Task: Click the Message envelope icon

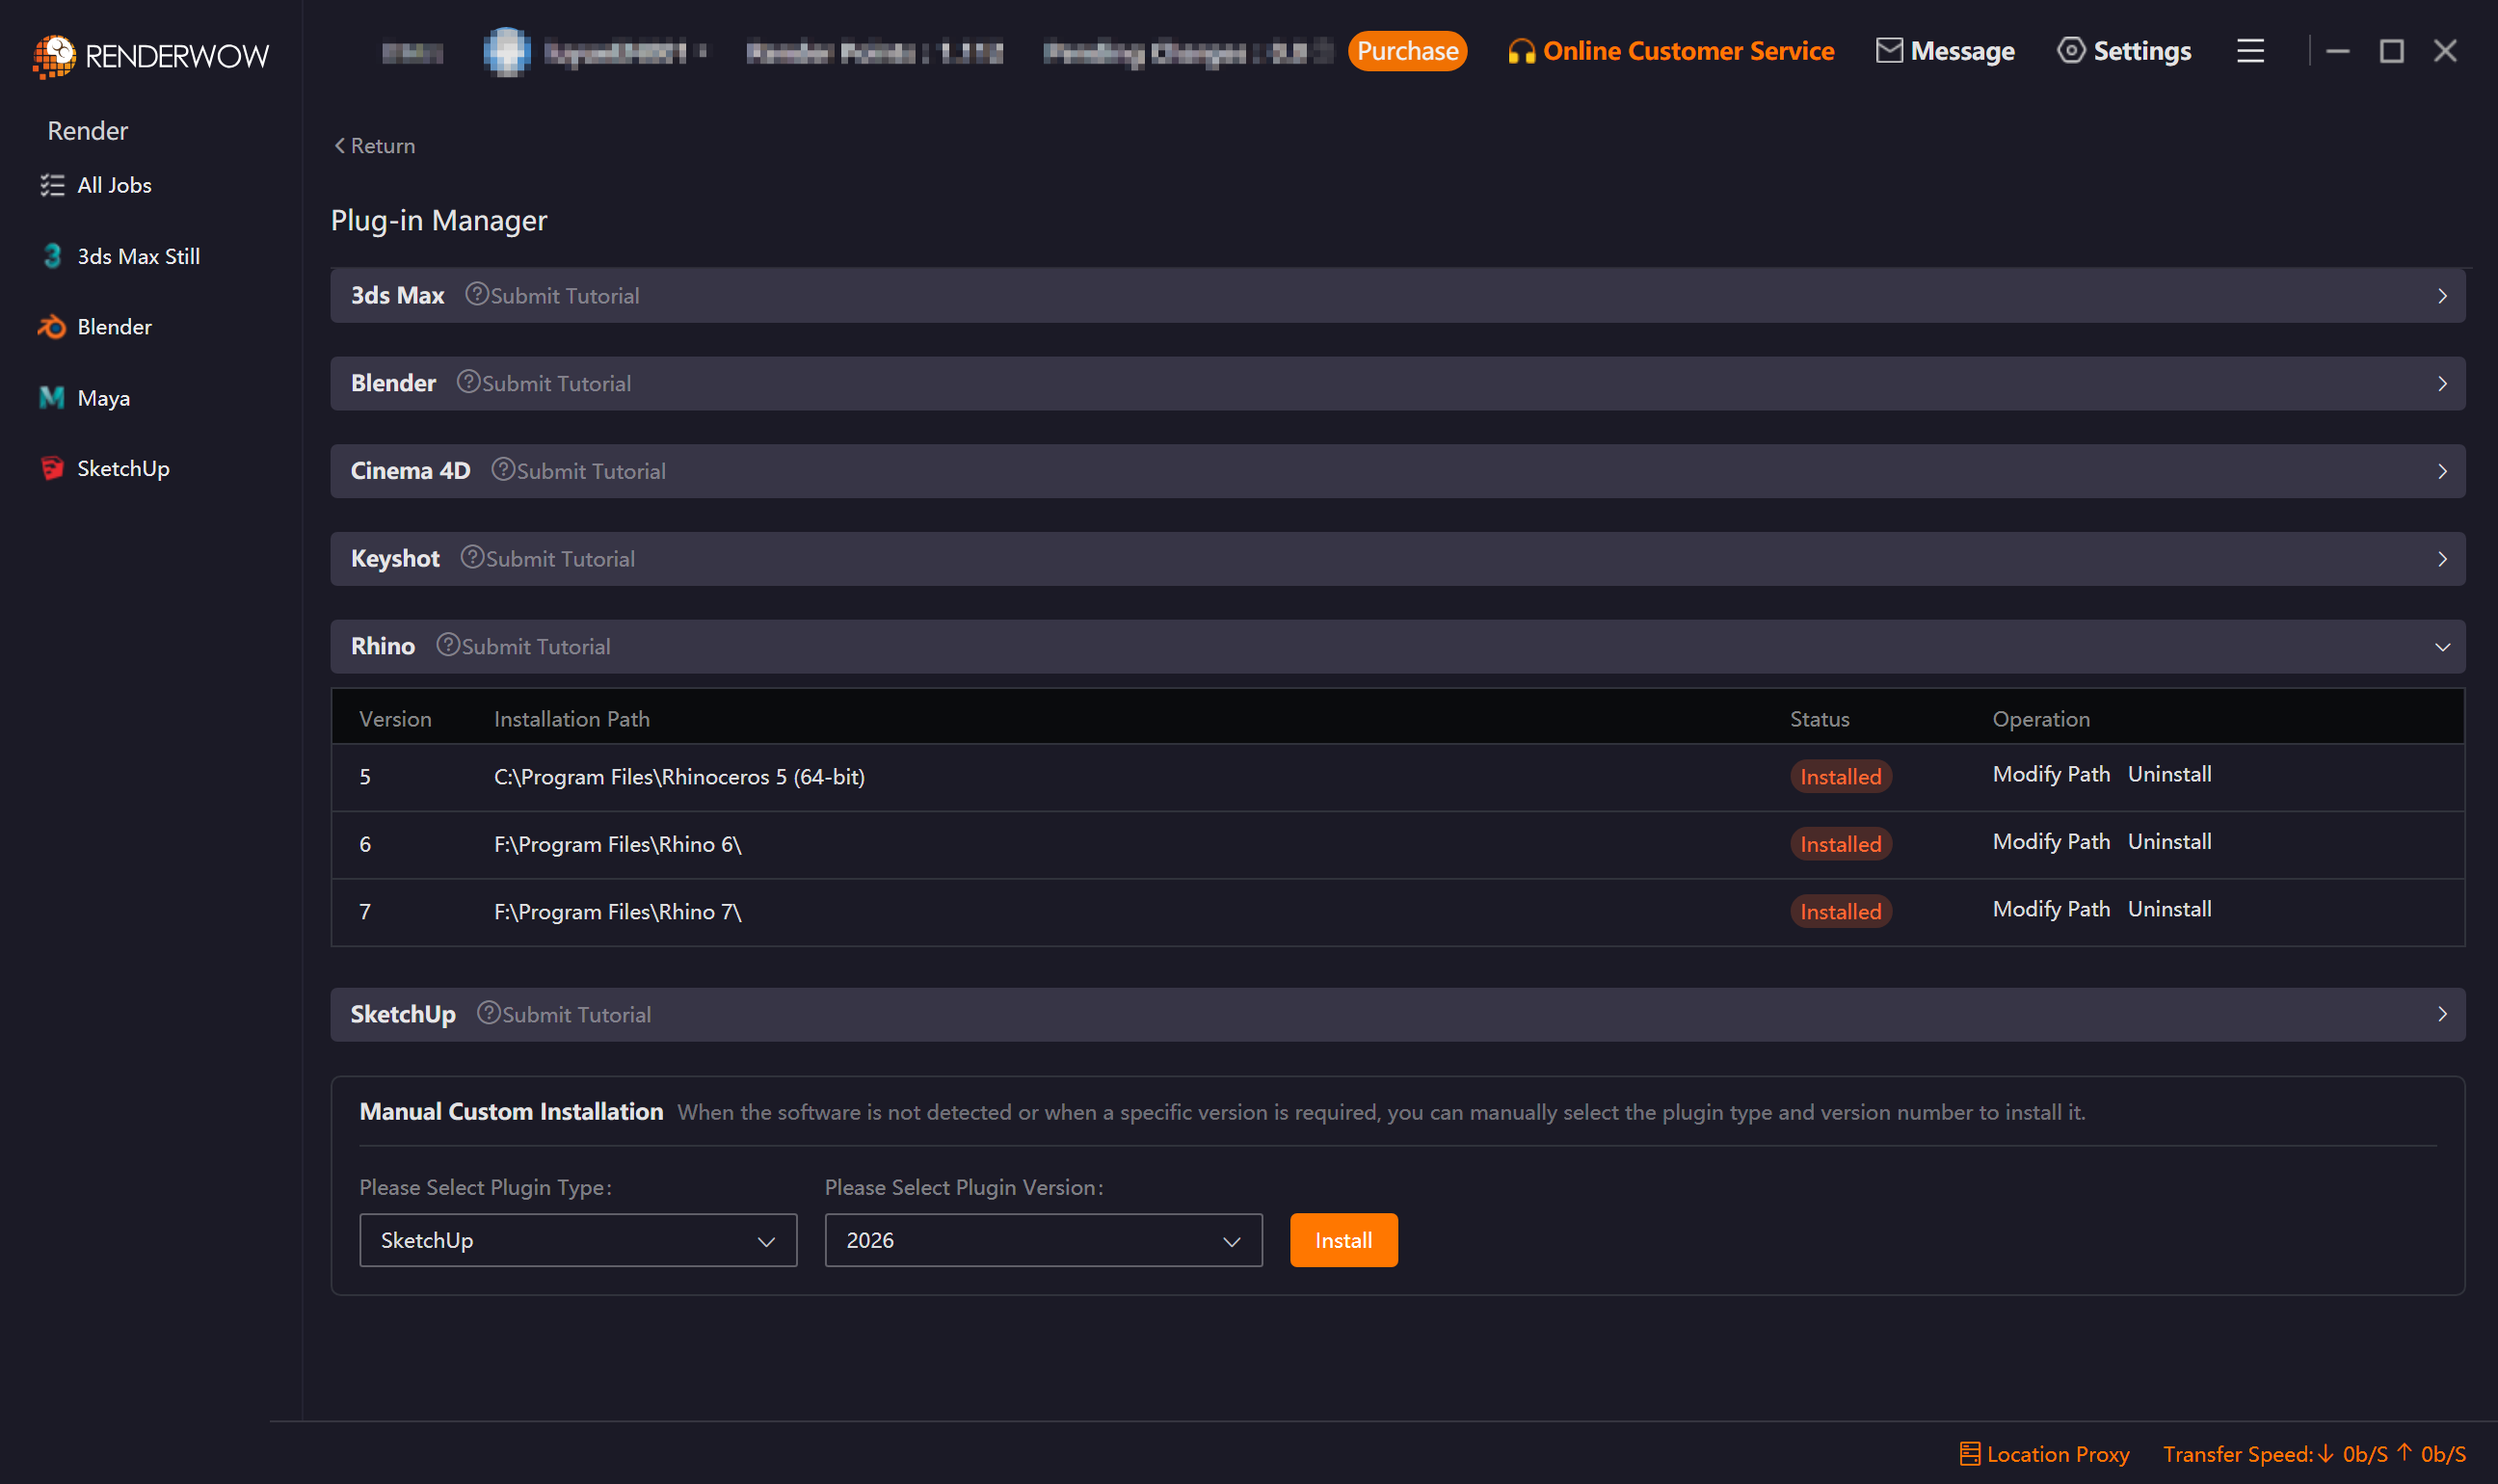Action: pyautogui.click(x=1889, y=50)
